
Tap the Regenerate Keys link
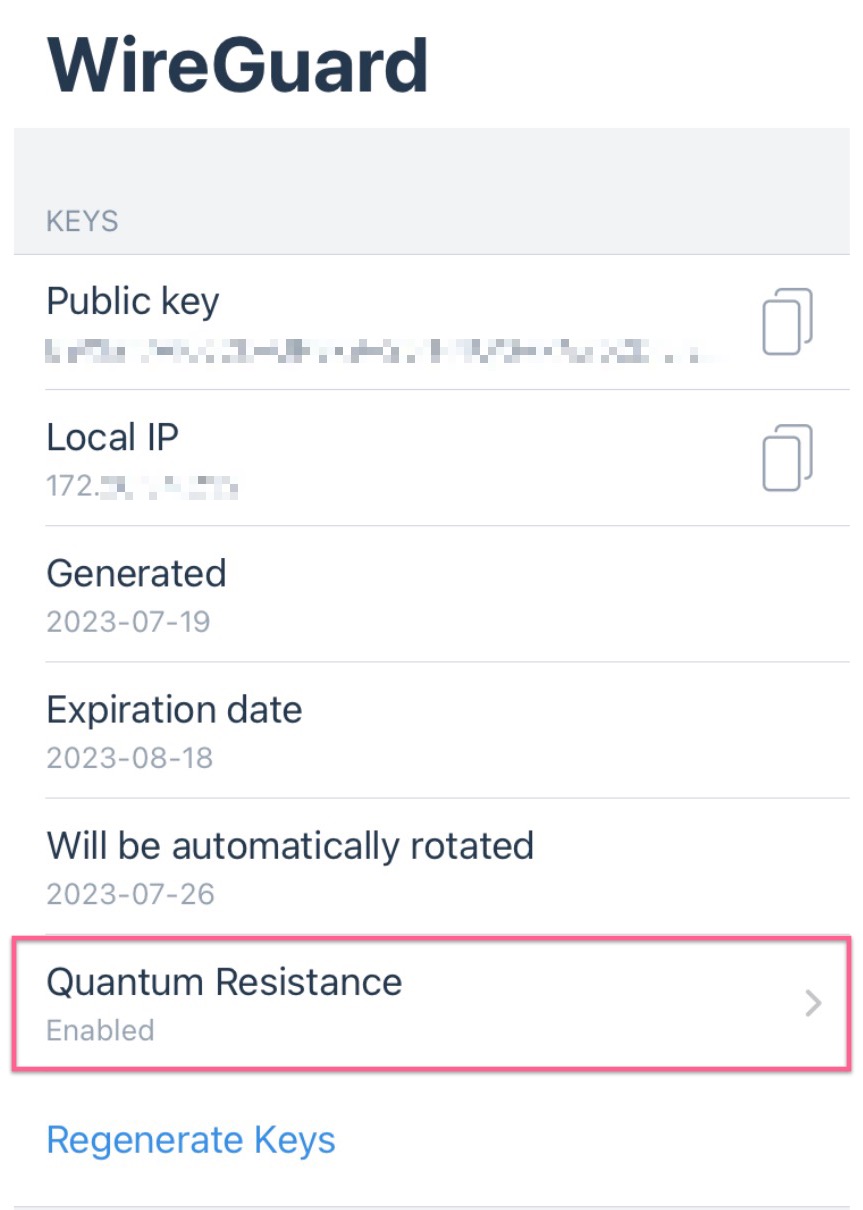pyautogui.click(x=191, y=1140)
